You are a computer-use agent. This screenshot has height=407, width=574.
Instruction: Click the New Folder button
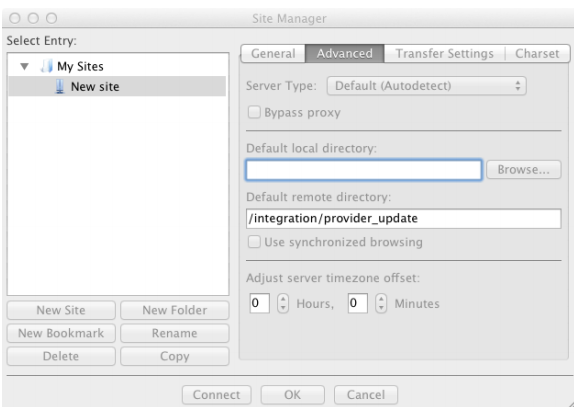[175, 310]
